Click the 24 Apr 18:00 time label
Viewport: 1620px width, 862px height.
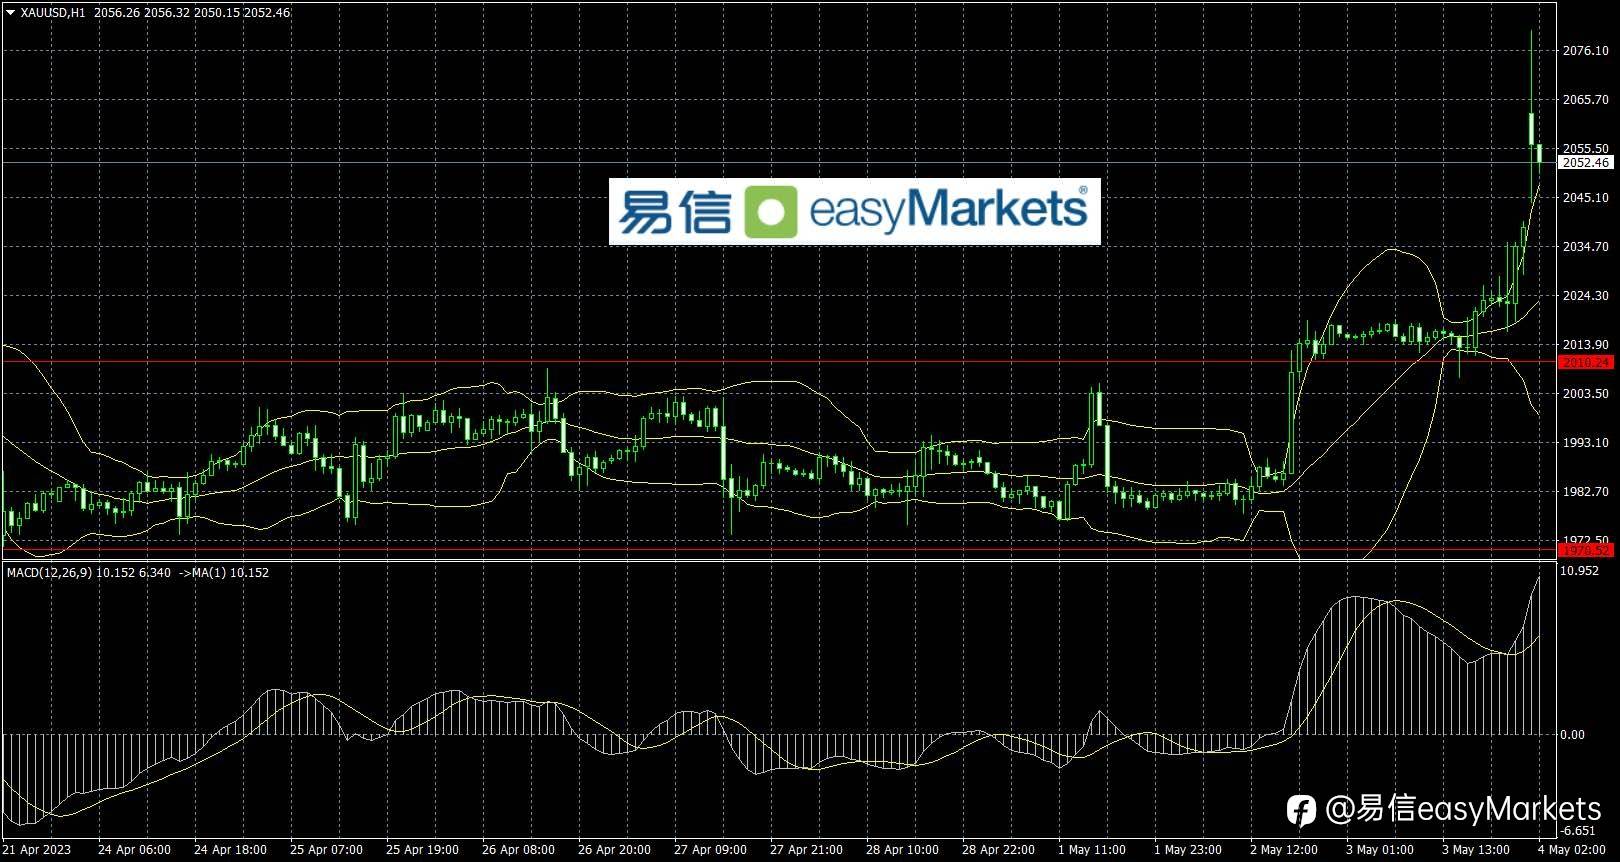tap(230, 850)
